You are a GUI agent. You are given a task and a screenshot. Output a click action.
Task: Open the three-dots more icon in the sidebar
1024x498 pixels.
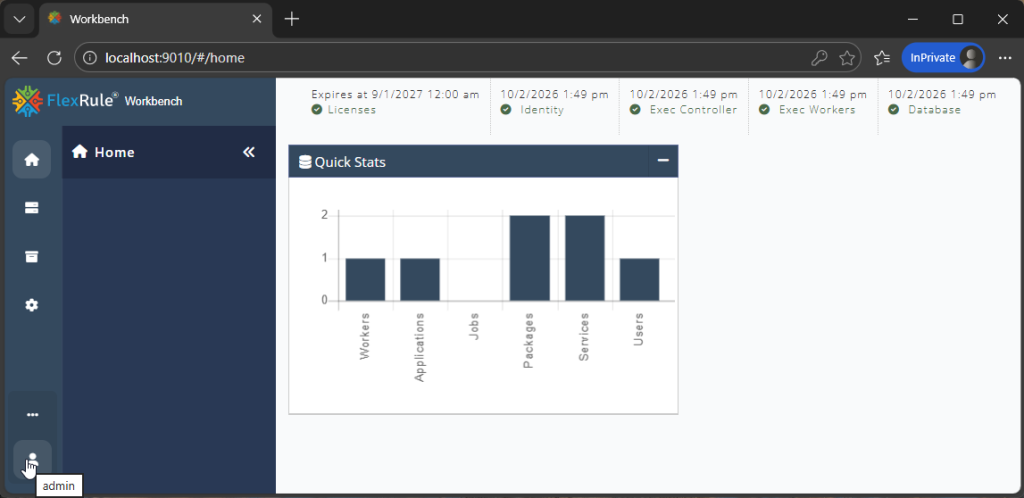[32, 414]
